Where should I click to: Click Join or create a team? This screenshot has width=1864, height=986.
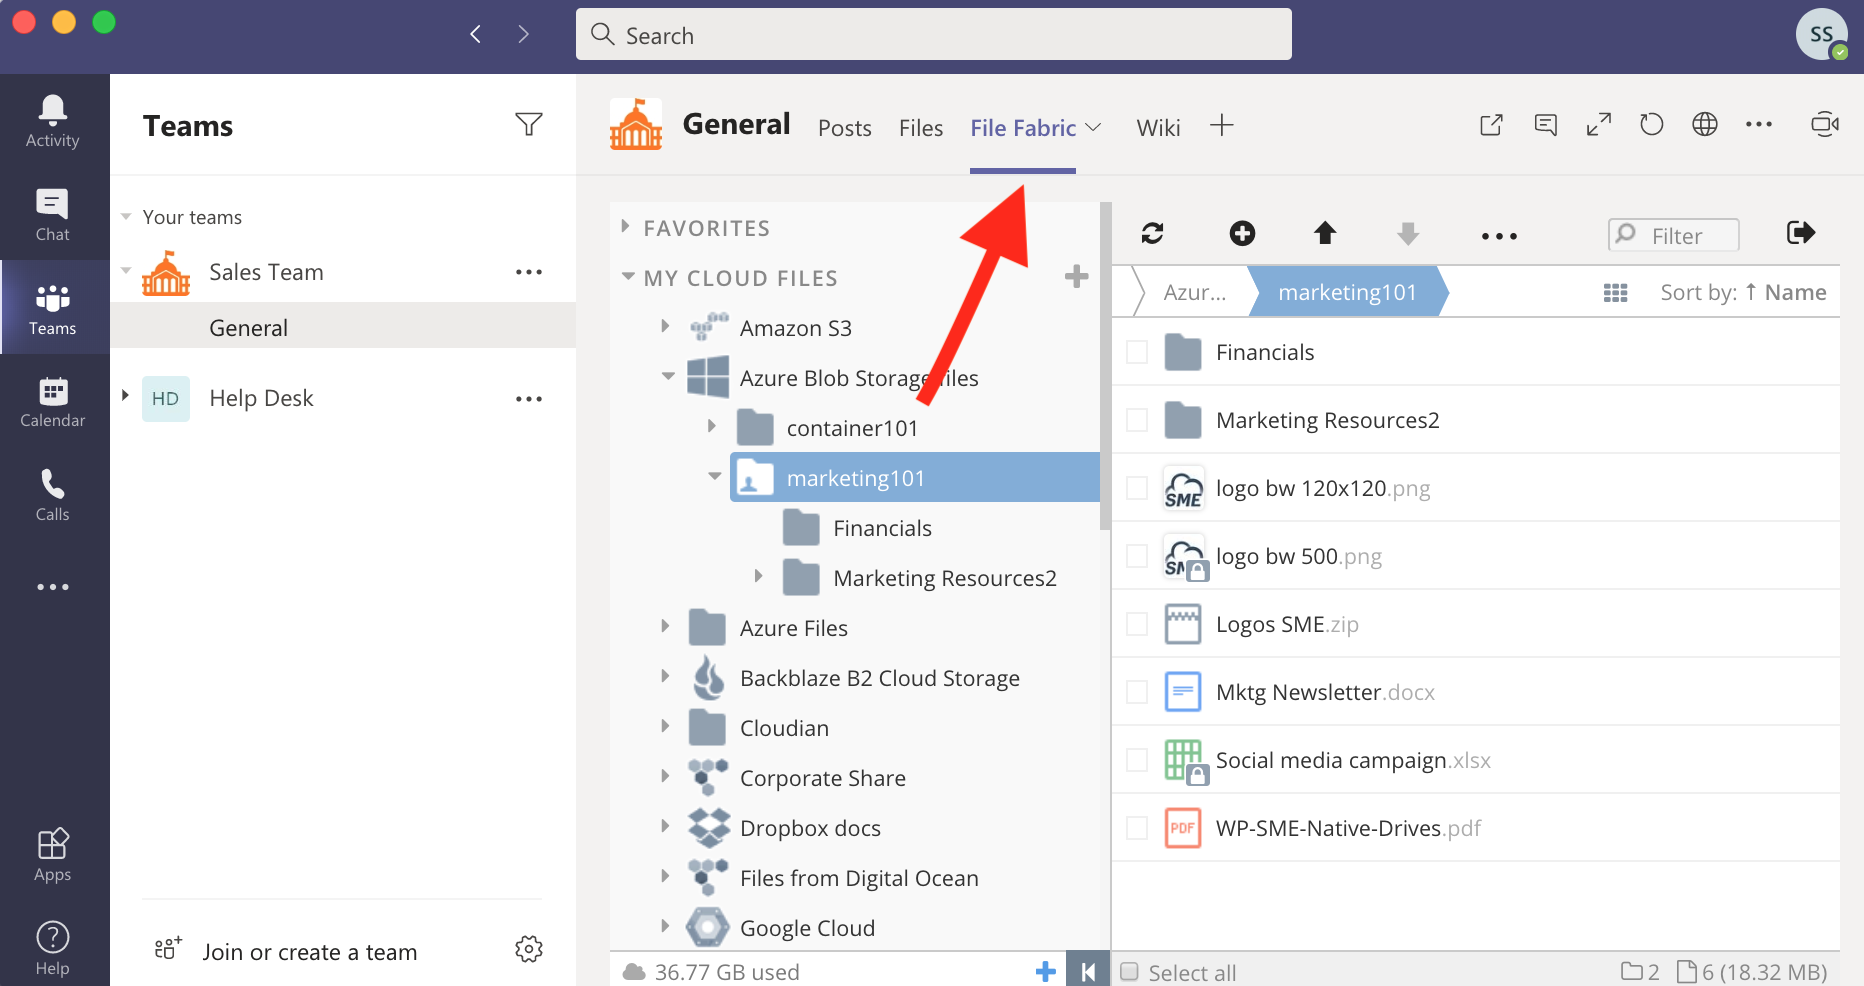[x=309, y=952]
